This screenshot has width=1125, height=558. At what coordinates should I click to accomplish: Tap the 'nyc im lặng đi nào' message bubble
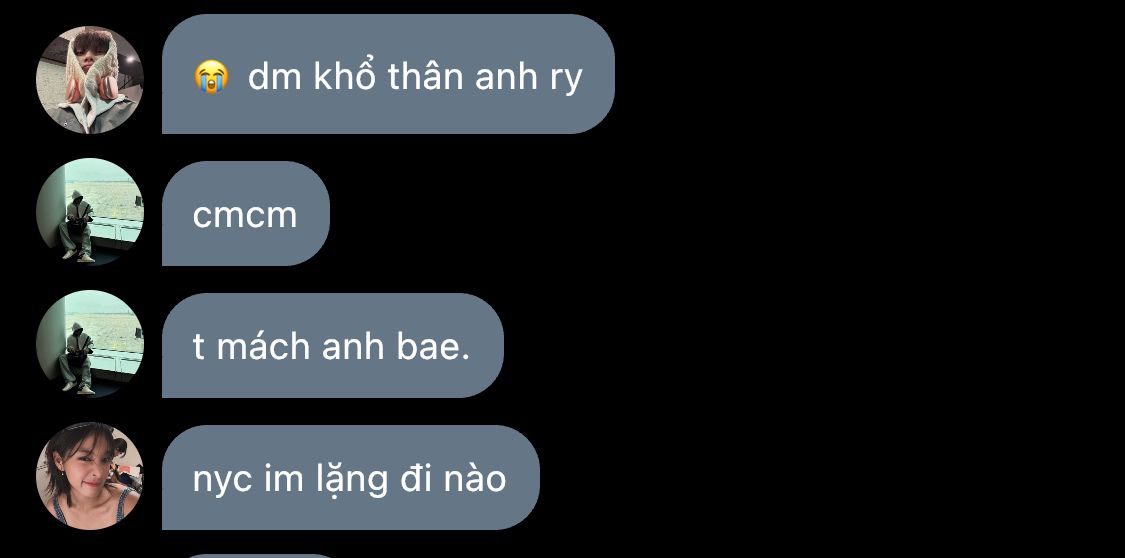click(351, 478)
